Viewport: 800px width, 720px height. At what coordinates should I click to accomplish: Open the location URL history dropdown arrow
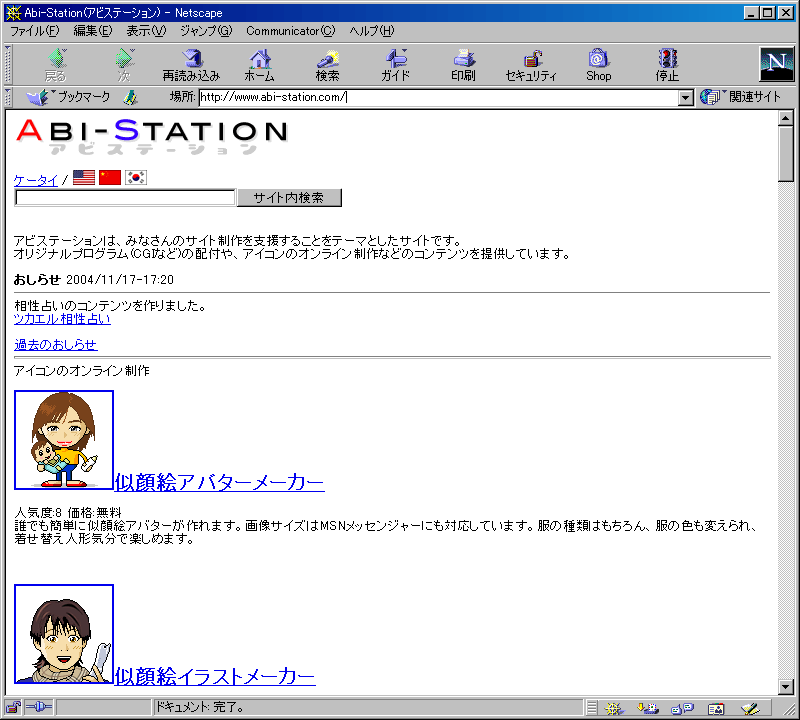(x=686, y=97)
